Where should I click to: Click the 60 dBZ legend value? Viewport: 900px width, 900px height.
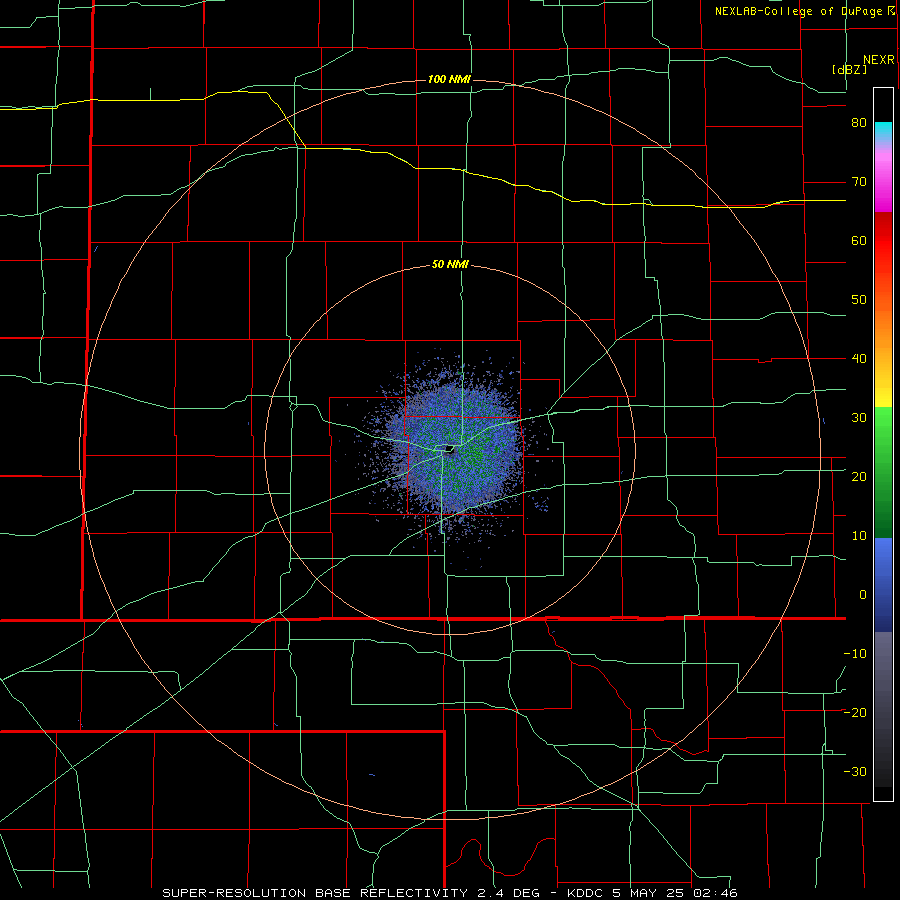[x=859, y=240]
